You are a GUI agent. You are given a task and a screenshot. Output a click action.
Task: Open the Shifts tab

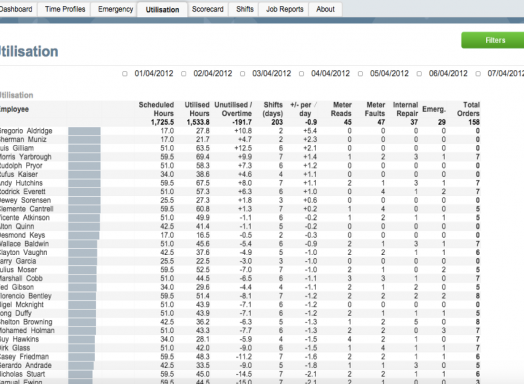245,9
